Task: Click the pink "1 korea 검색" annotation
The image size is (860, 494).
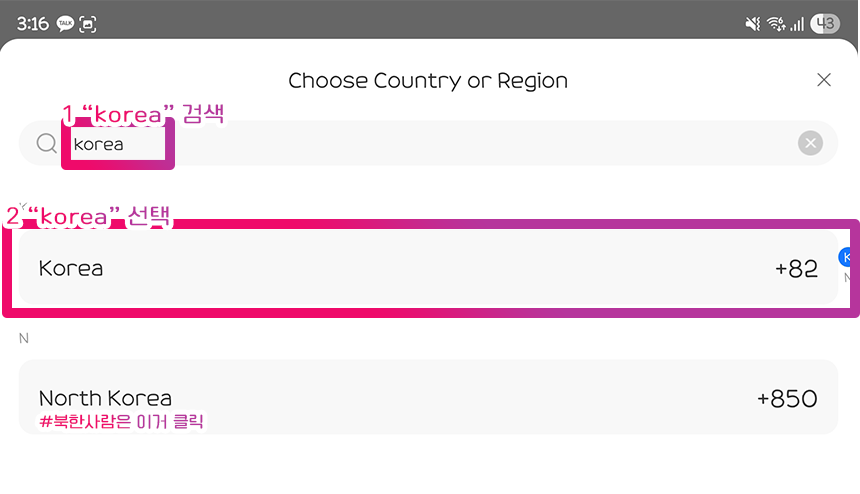Action: click(x=142, y=114)
